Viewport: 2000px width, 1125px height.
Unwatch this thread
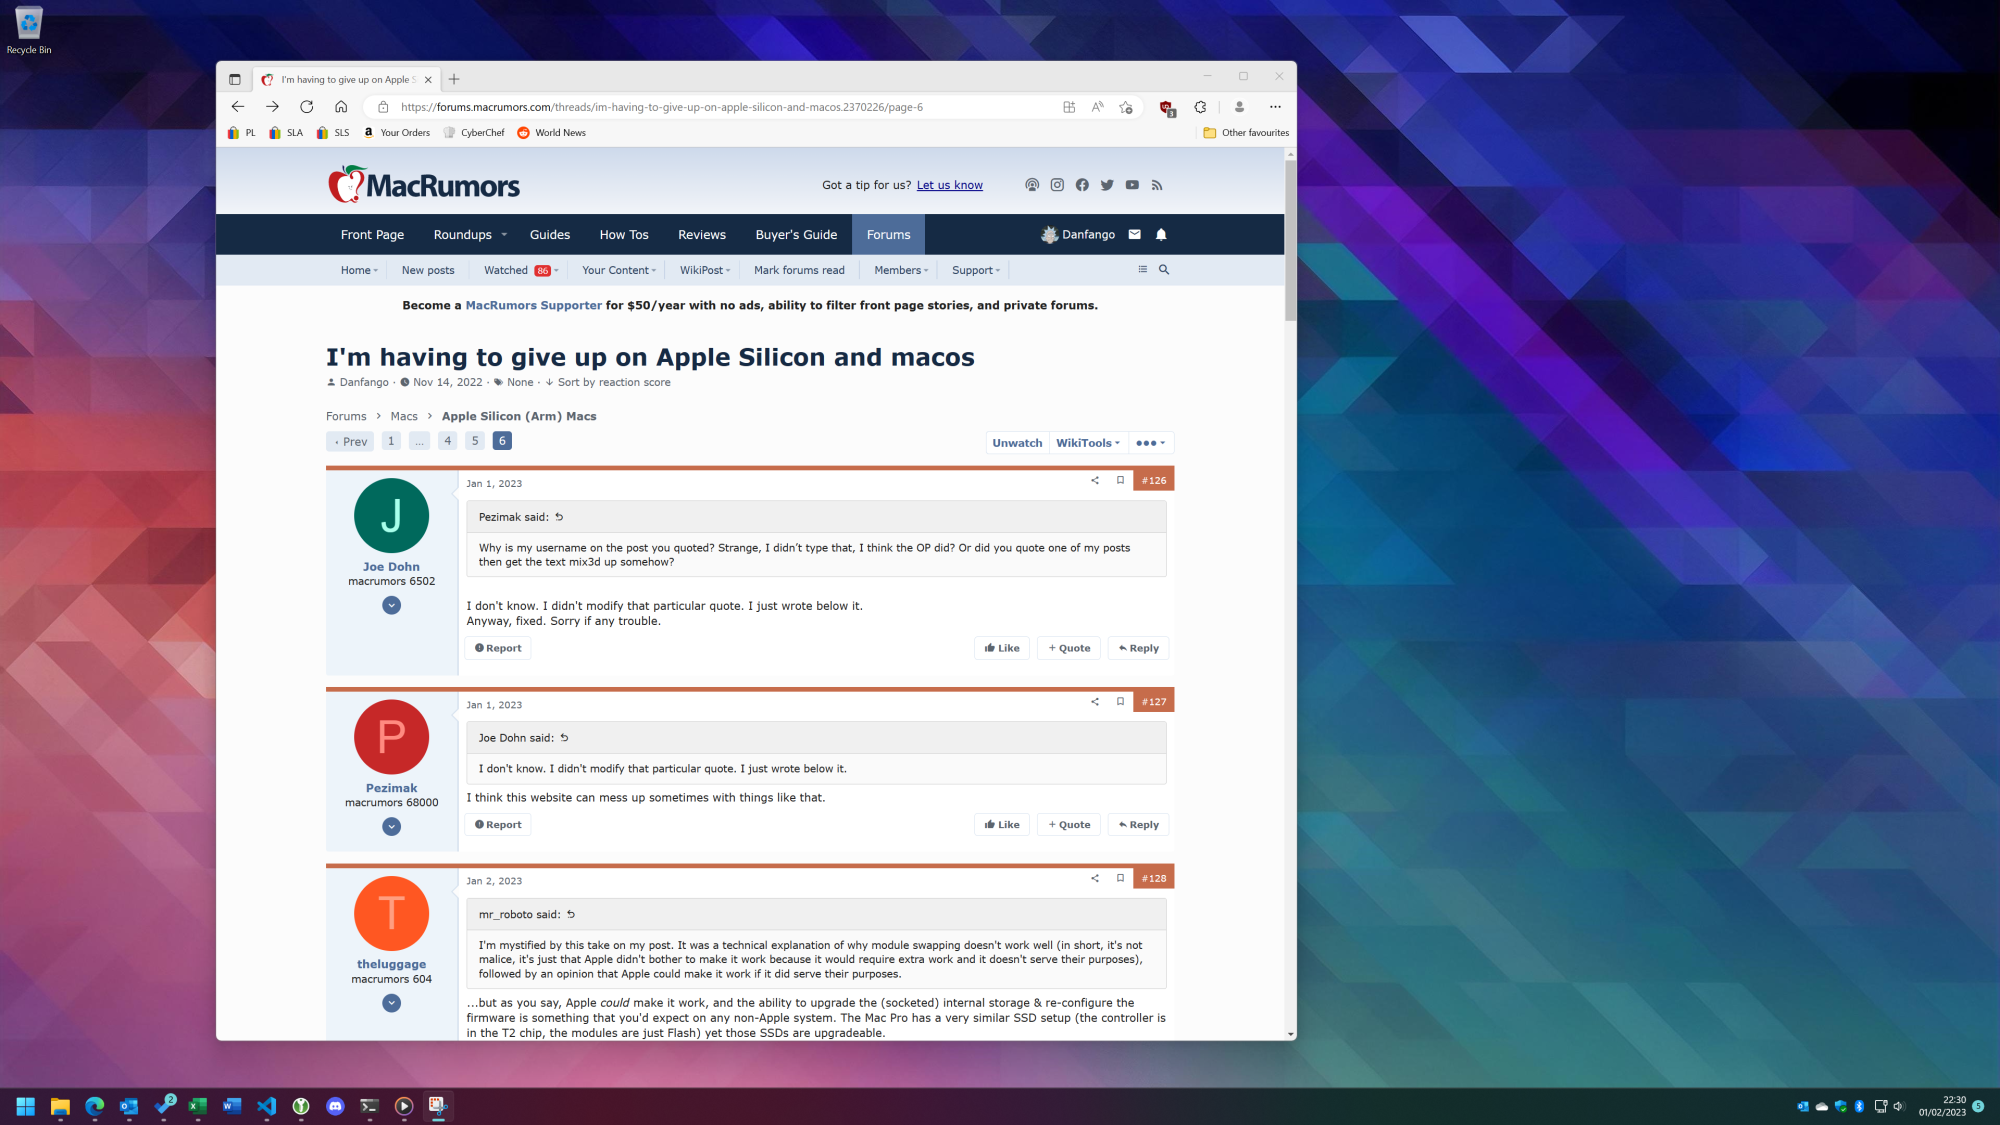coord(1017,443)
